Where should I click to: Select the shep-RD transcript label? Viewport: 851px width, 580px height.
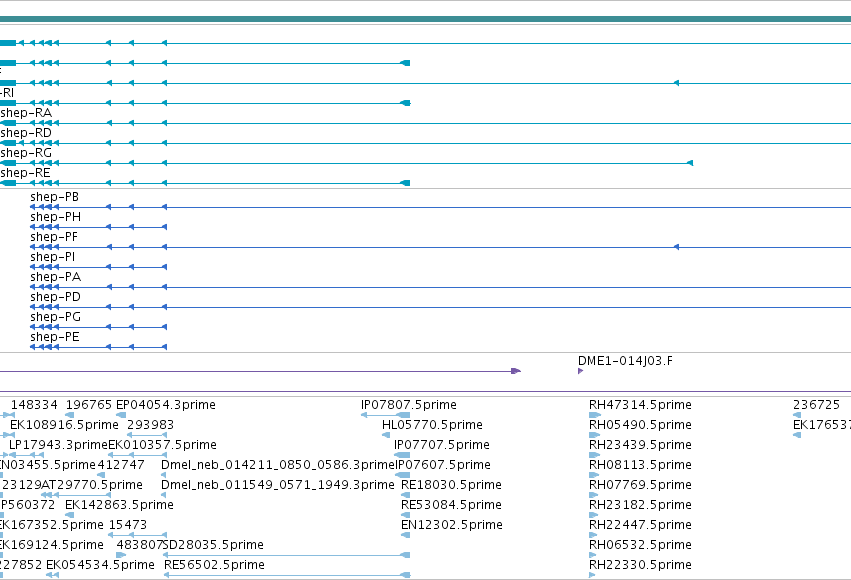point(26,133)
